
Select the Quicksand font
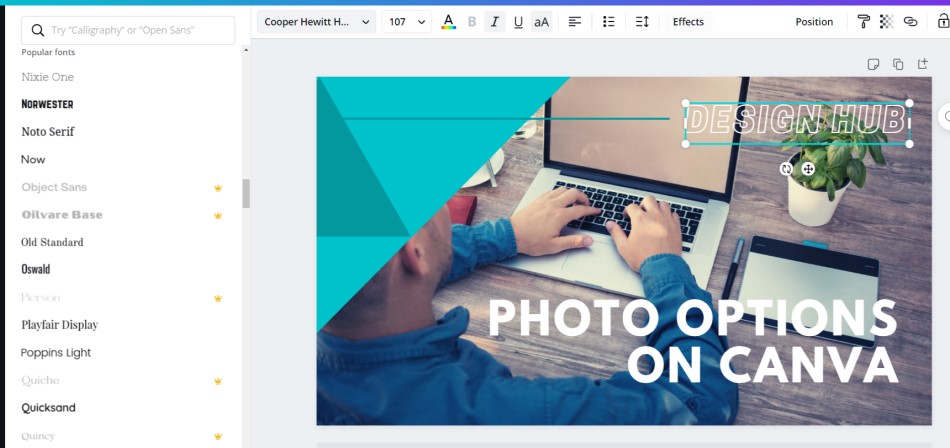click(48, 408)
